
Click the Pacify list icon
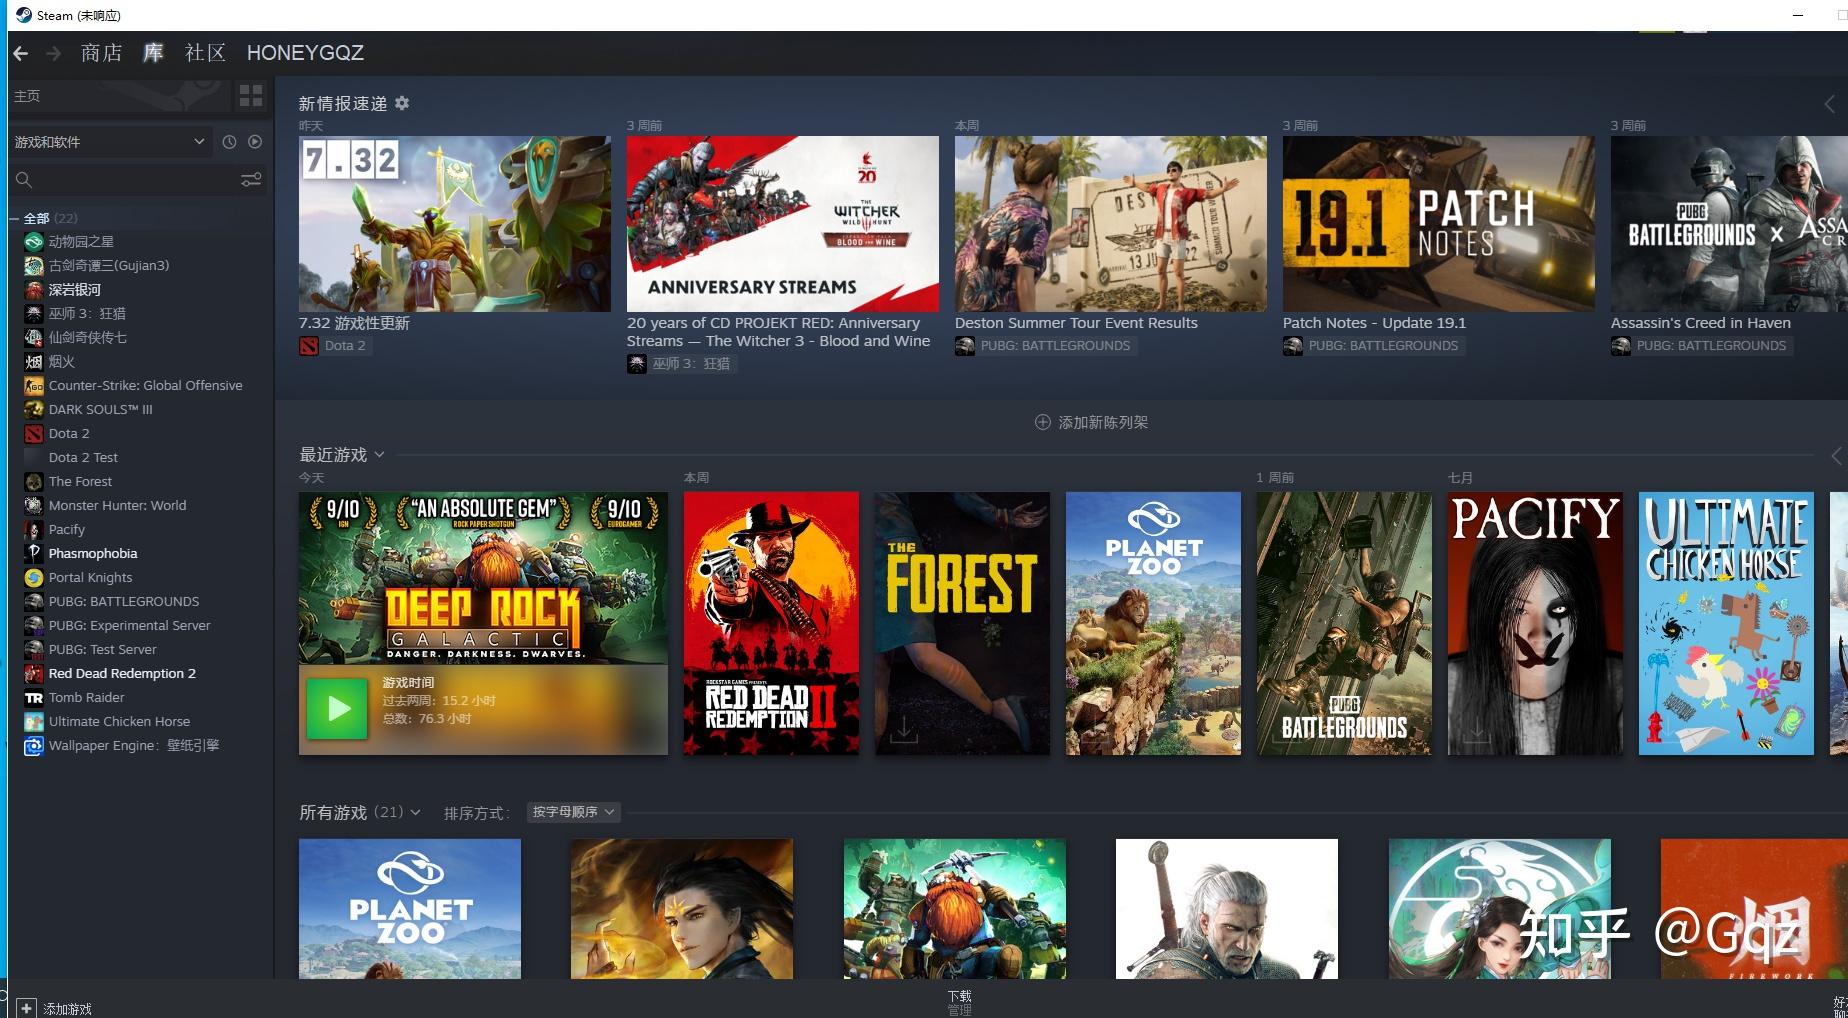click(33, 529)
